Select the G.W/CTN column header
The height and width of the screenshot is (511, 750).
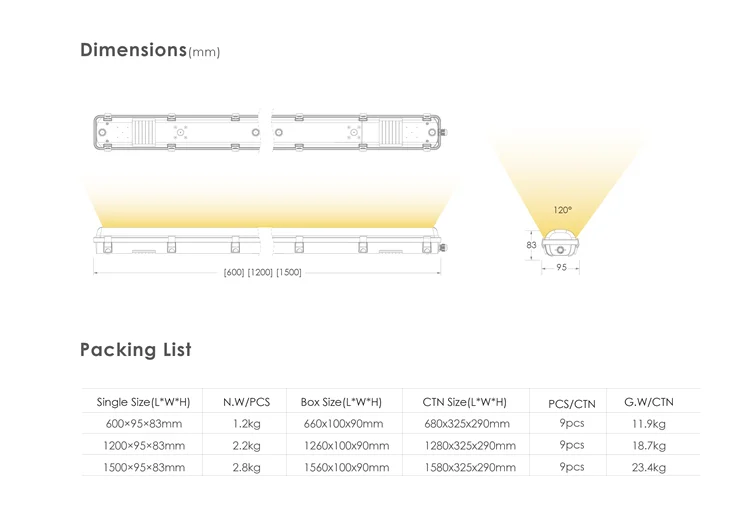648,402
